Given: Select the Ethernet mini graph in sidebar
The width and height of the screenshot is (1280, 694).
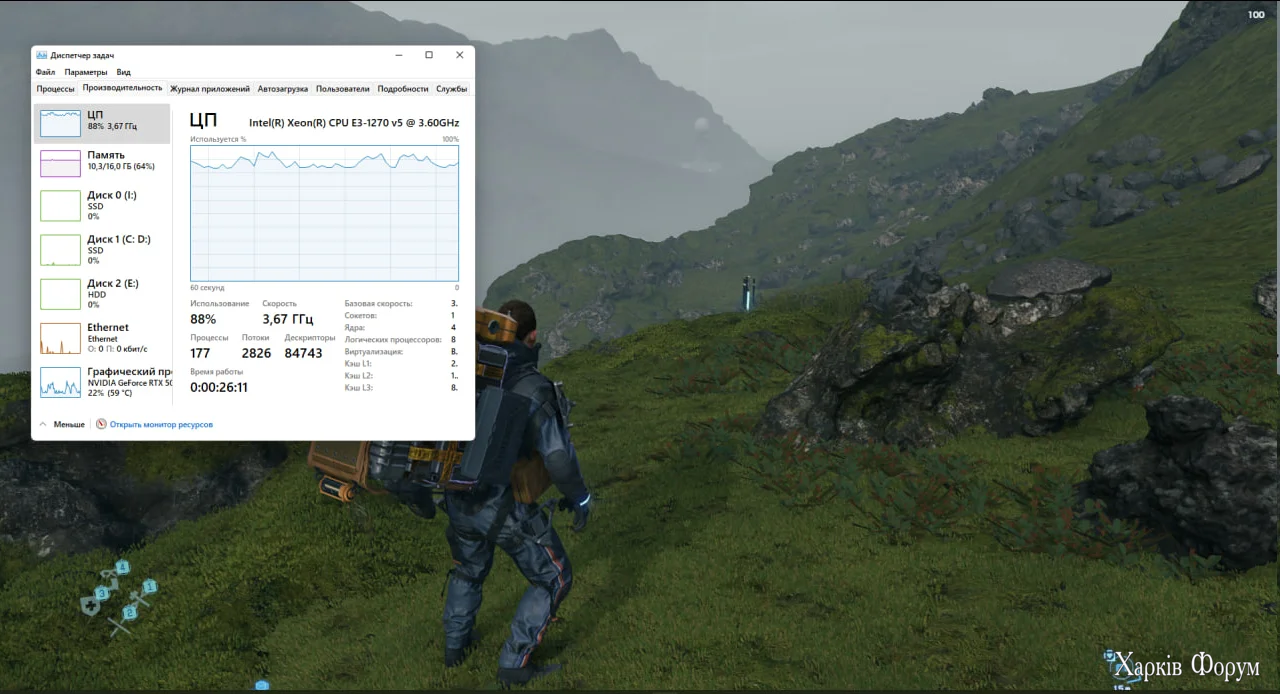Looking at the screenshot, I should pyautogui.click(x=60, y=338).
